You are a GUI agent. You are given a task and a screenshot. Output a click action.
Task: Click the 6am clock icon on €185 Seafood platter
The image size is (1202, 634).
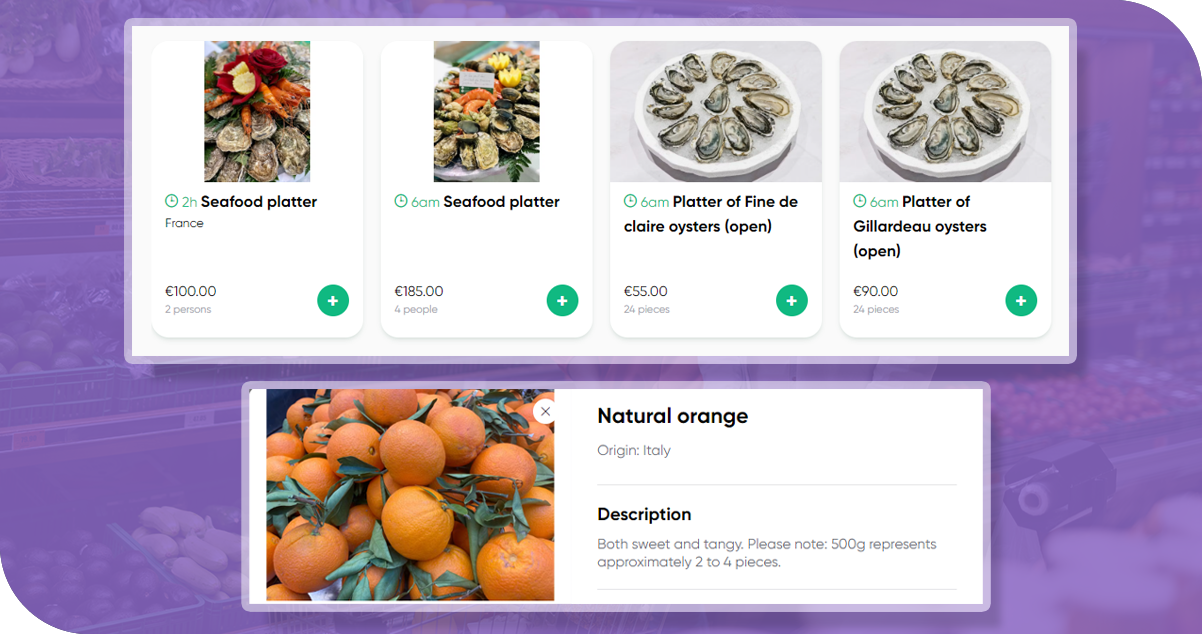pos(401,201)
